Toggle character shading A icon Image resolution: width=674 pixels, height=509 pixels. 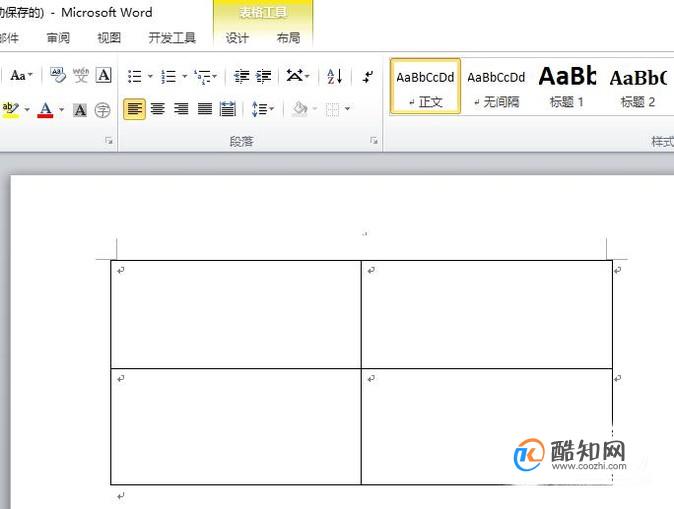80,110
